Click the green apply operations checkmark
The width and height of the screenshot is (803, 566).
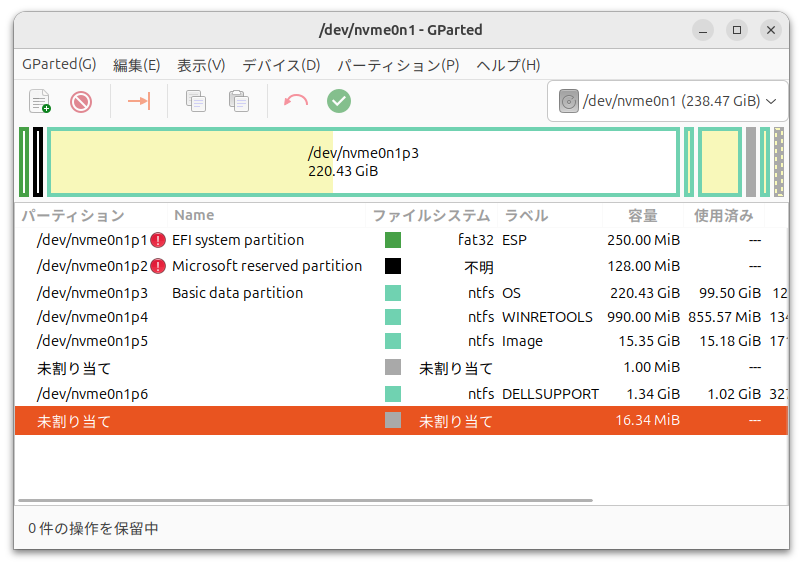point(339,101)
